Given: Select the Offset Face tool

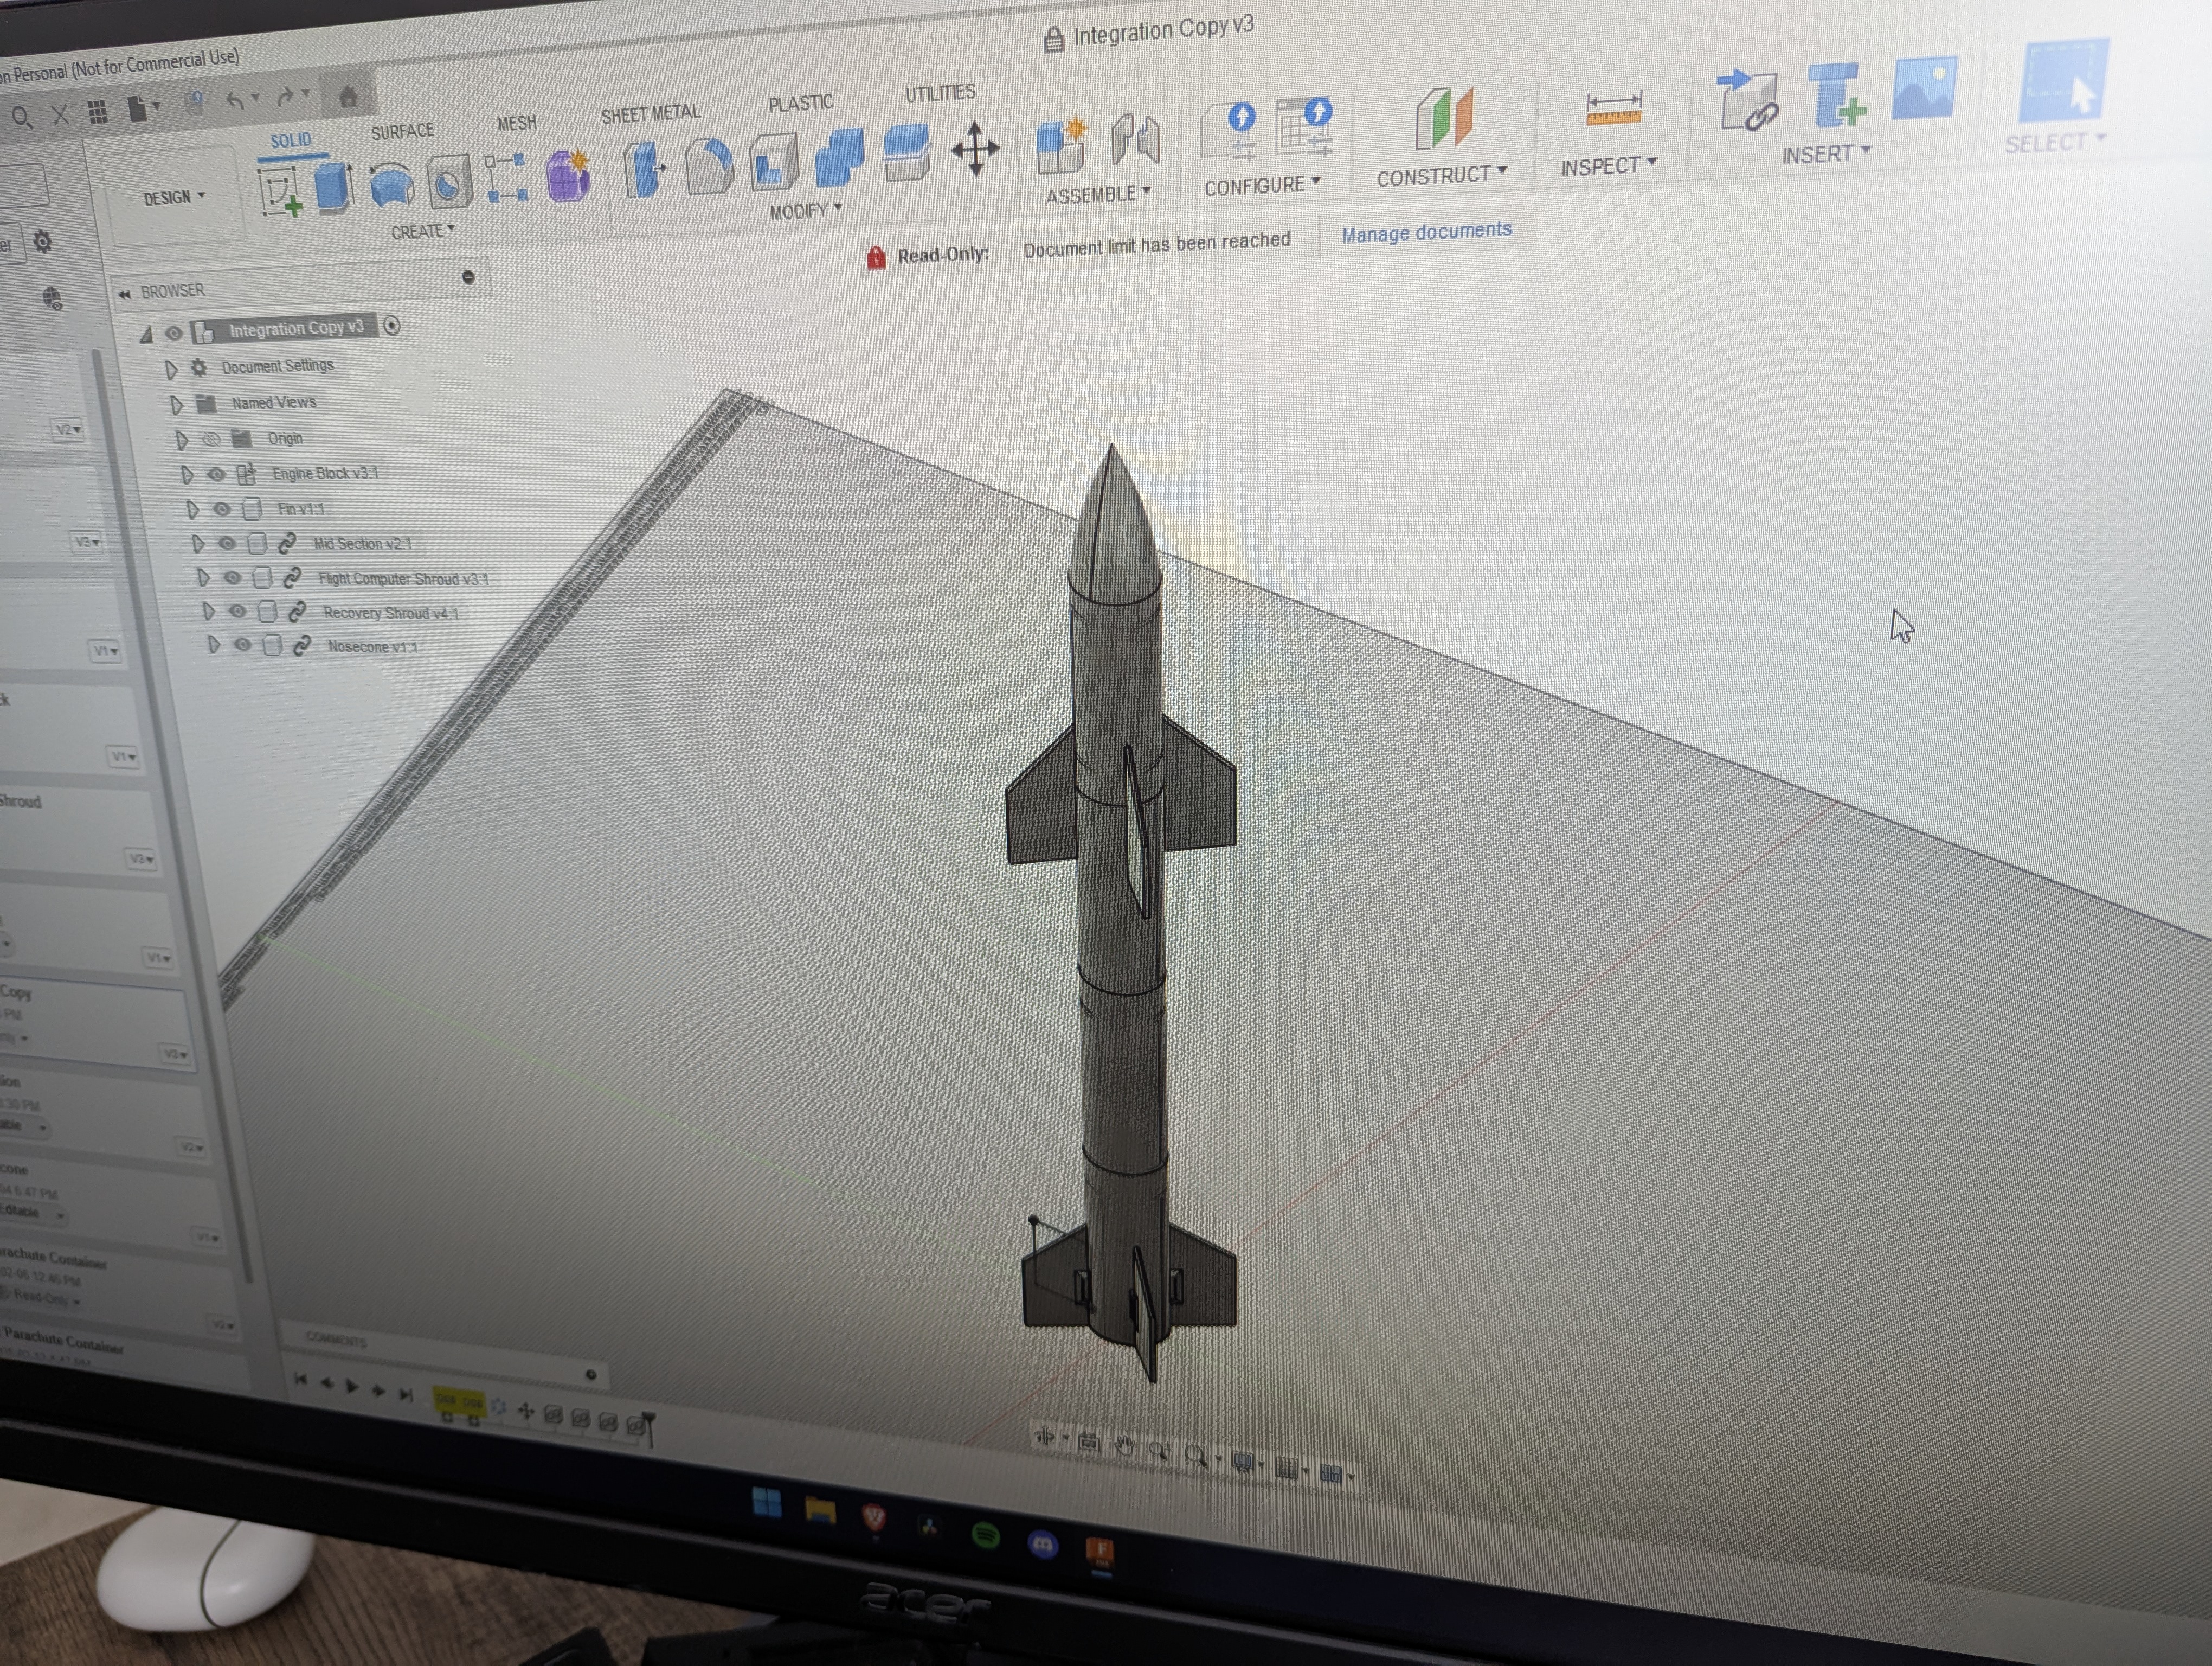Looking at the screenshot, I should tap(906, 153).
